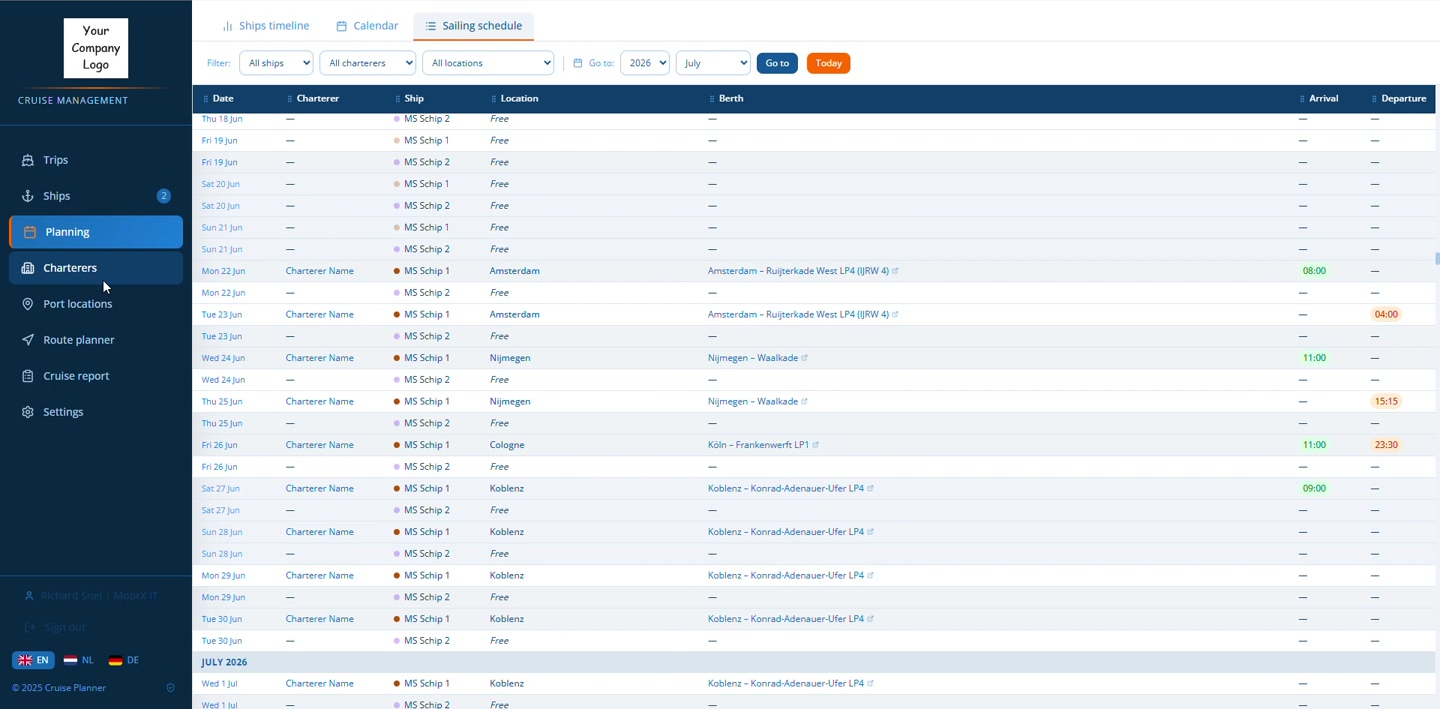Click the shield icon in sidebar footer

(170, 688)
